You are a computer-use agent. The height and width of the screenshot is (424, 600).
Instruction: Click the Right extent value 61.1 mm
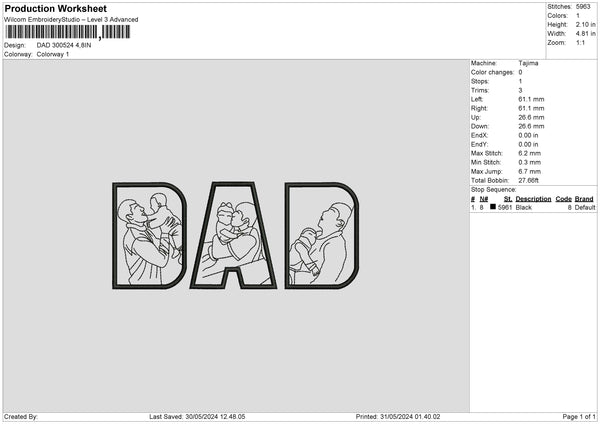(x=531, y=109)
